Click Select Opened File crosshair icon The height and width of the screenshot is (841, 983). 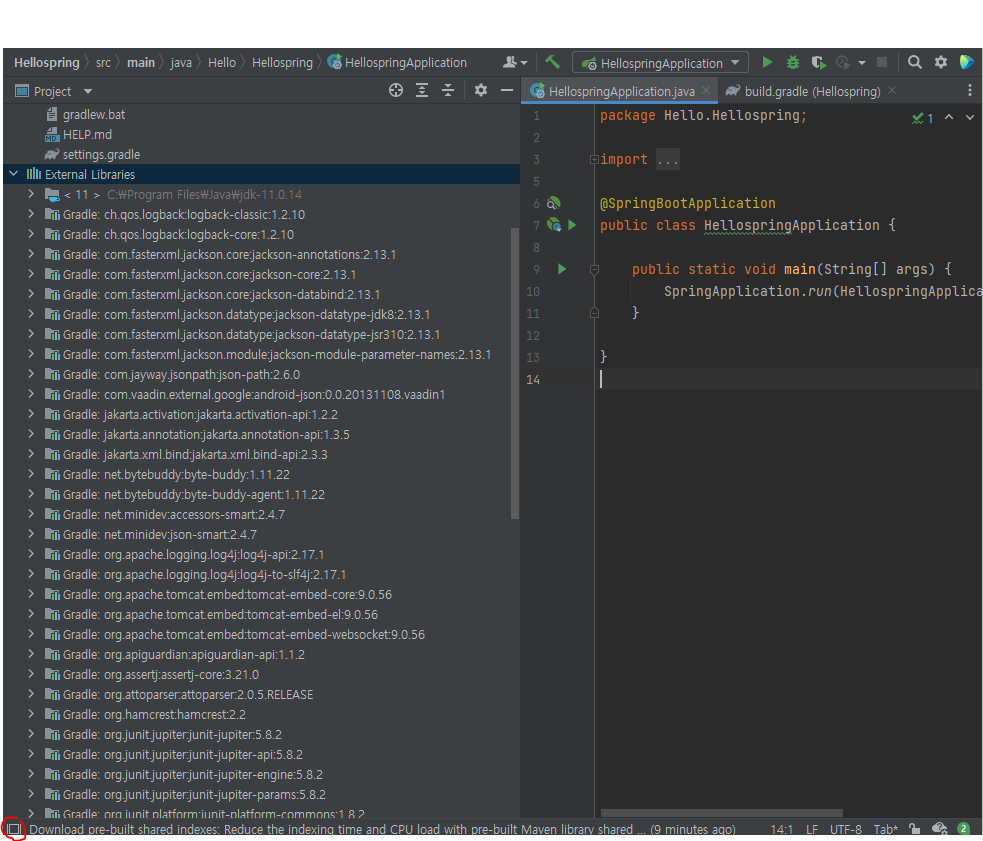pyautogui.click(x=396, y=90)
